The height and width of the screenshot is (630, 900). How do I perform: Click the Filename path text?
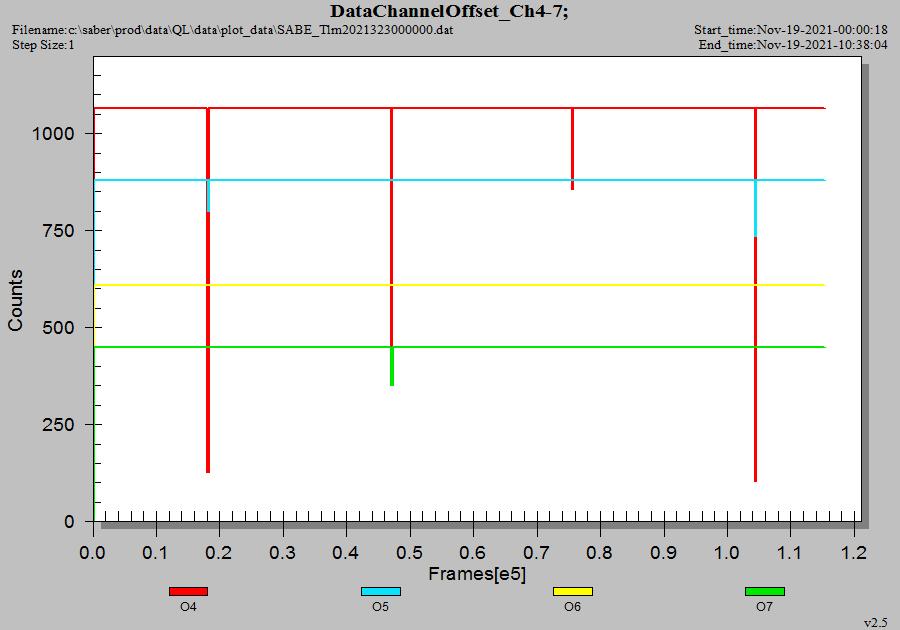click(232, 29)
